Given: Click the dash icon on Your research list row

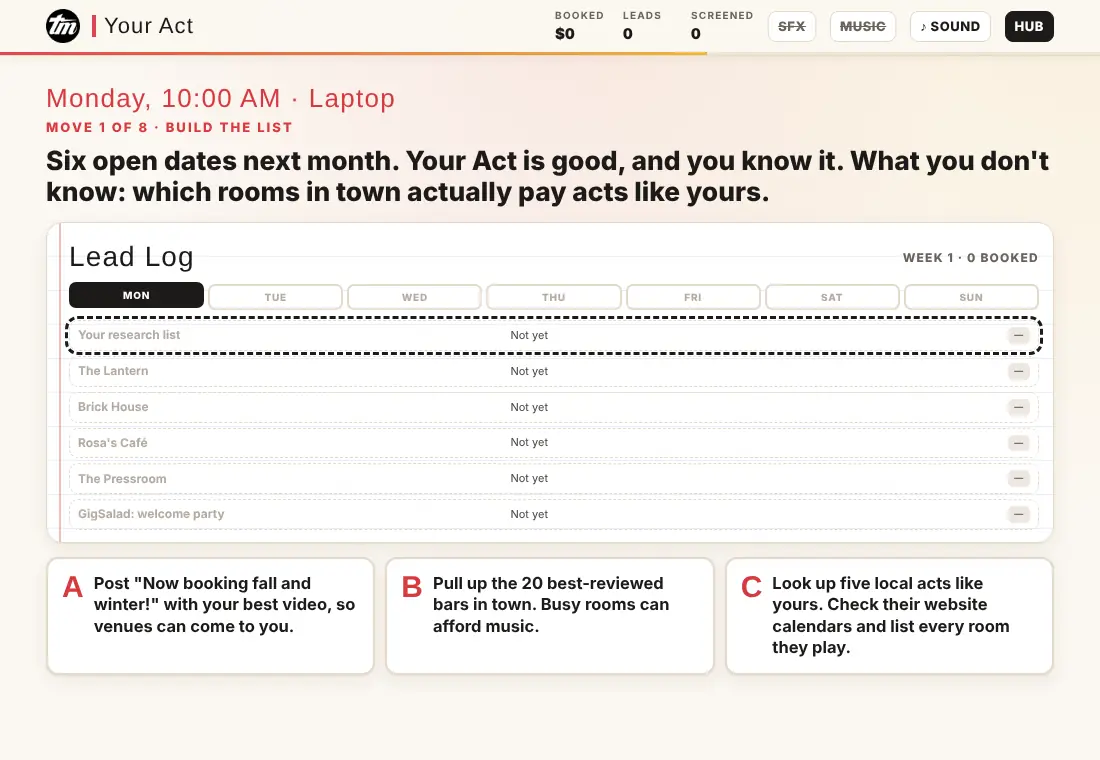Looking at the screenshot, I should tap(1018, 335).
